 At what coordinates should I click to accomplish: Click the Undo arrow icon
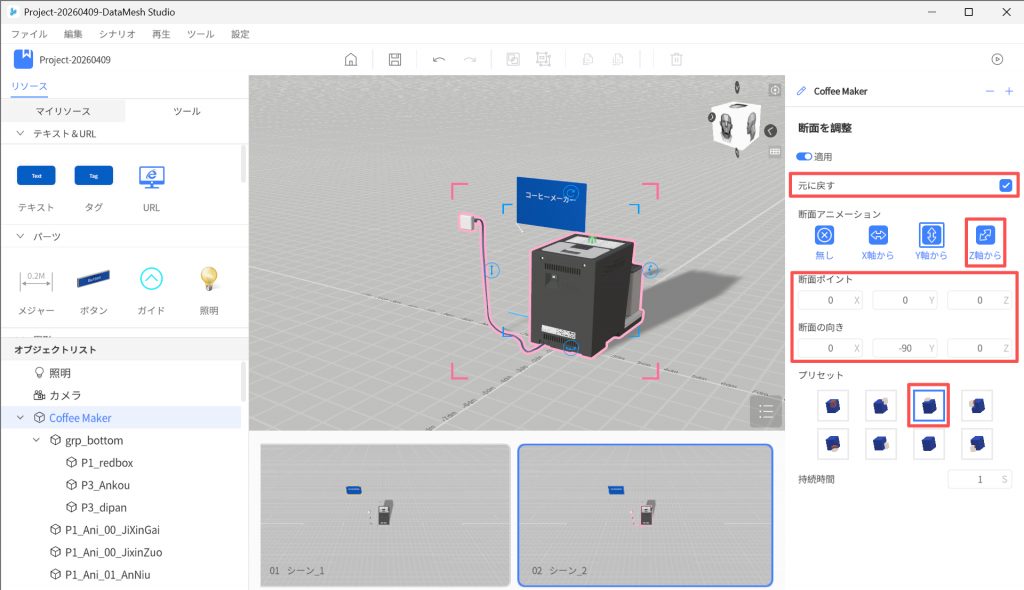438,59
